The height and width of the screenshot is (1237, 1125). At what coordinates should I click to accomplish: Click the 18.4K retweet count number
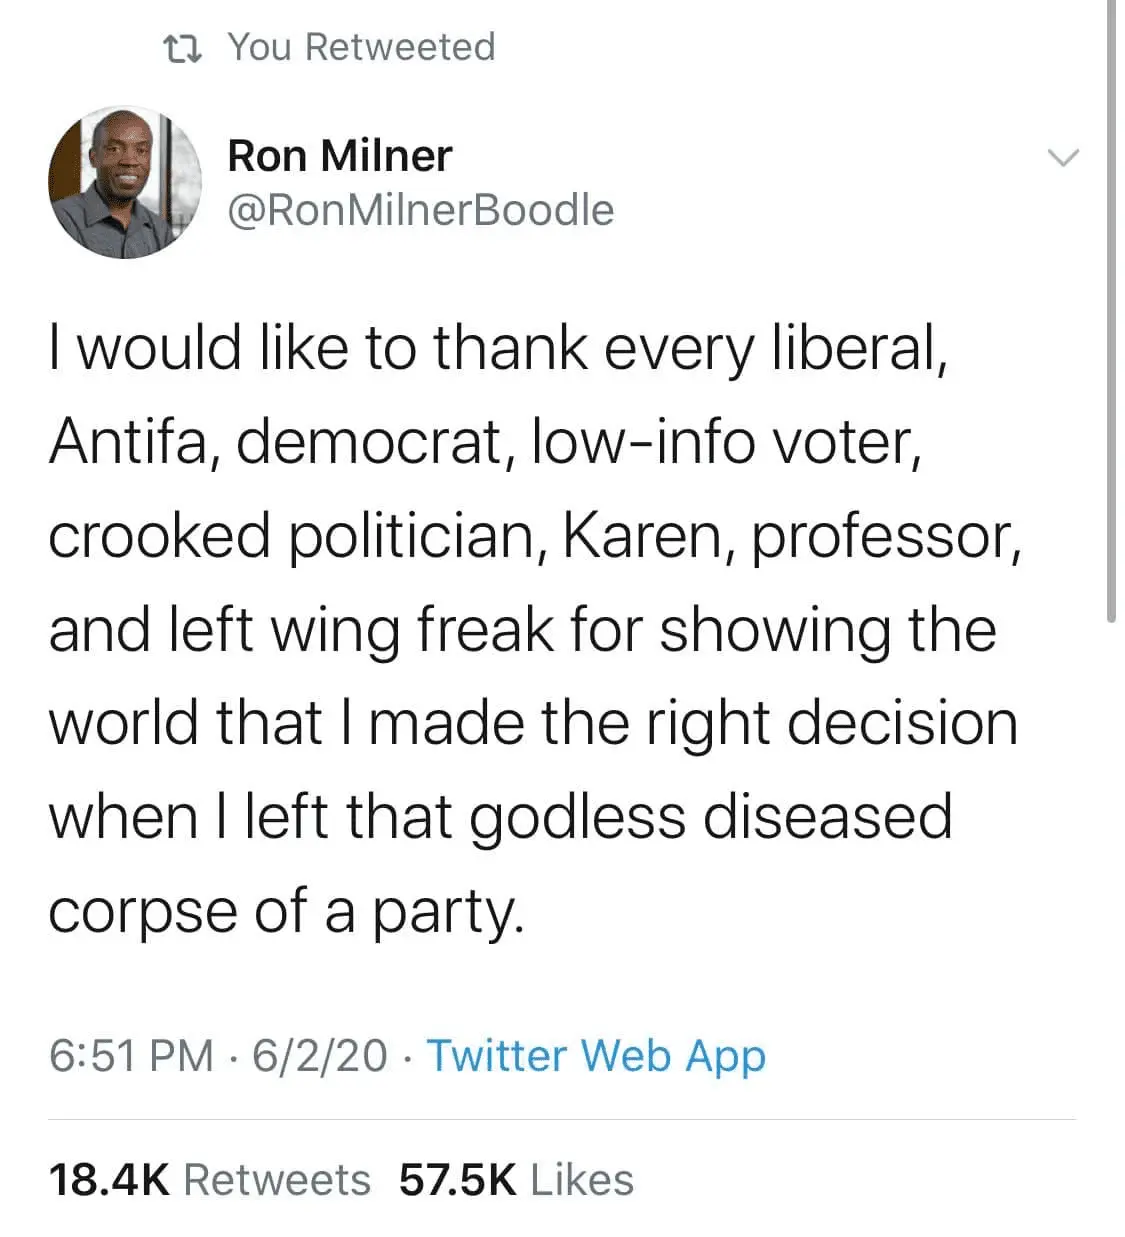[x=110, y=1180]
